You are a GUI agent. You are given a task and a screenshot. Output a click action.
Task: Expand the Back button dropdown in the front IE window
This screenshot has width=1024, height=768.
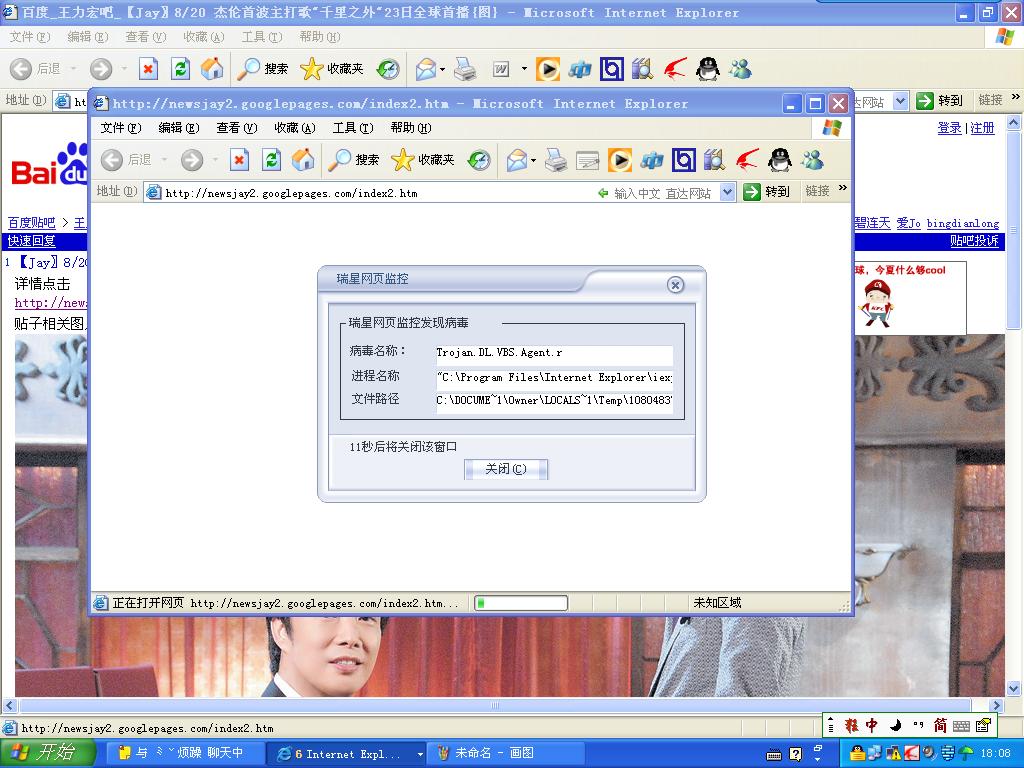[x=164, y=160]
